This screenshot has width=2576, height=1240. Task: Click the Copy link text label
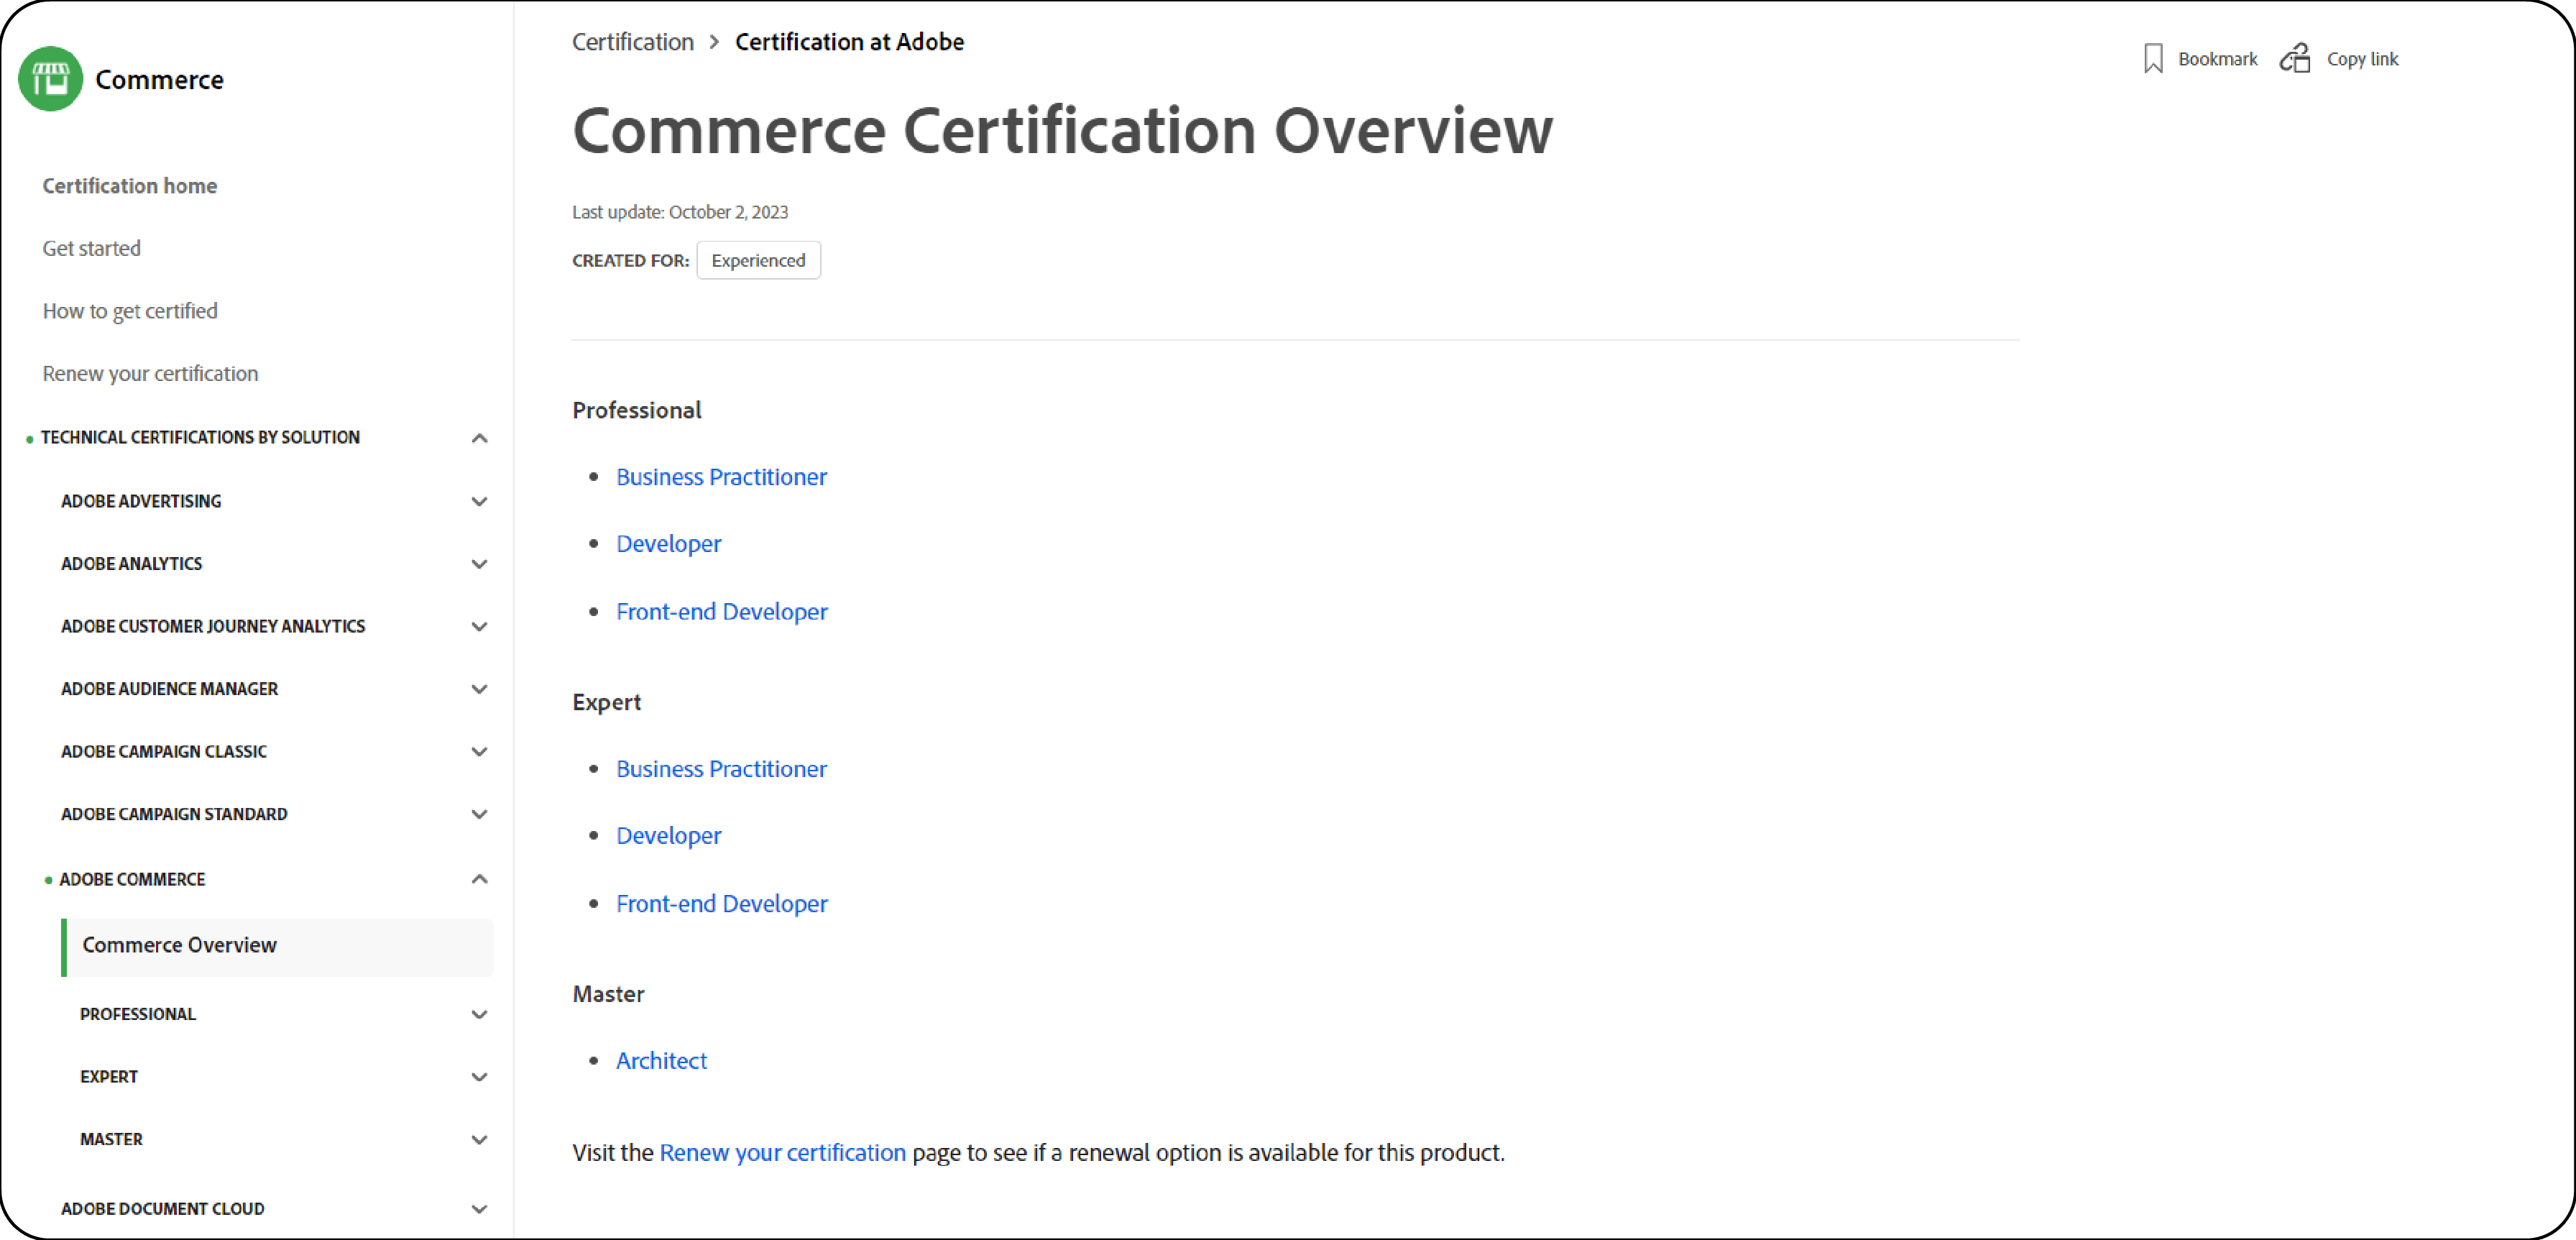click(2362, 59)
